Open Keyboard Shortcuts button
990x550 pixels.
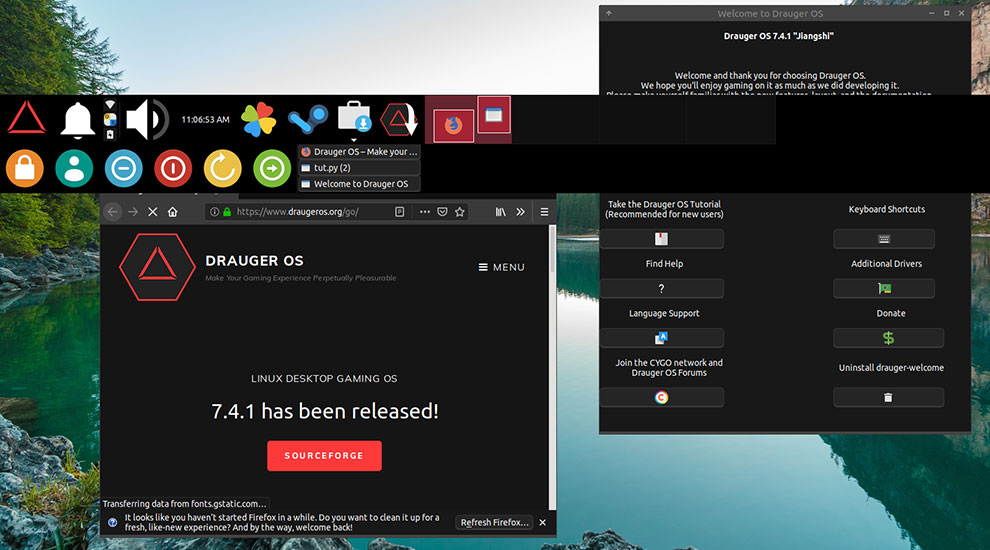pos(884,239)
